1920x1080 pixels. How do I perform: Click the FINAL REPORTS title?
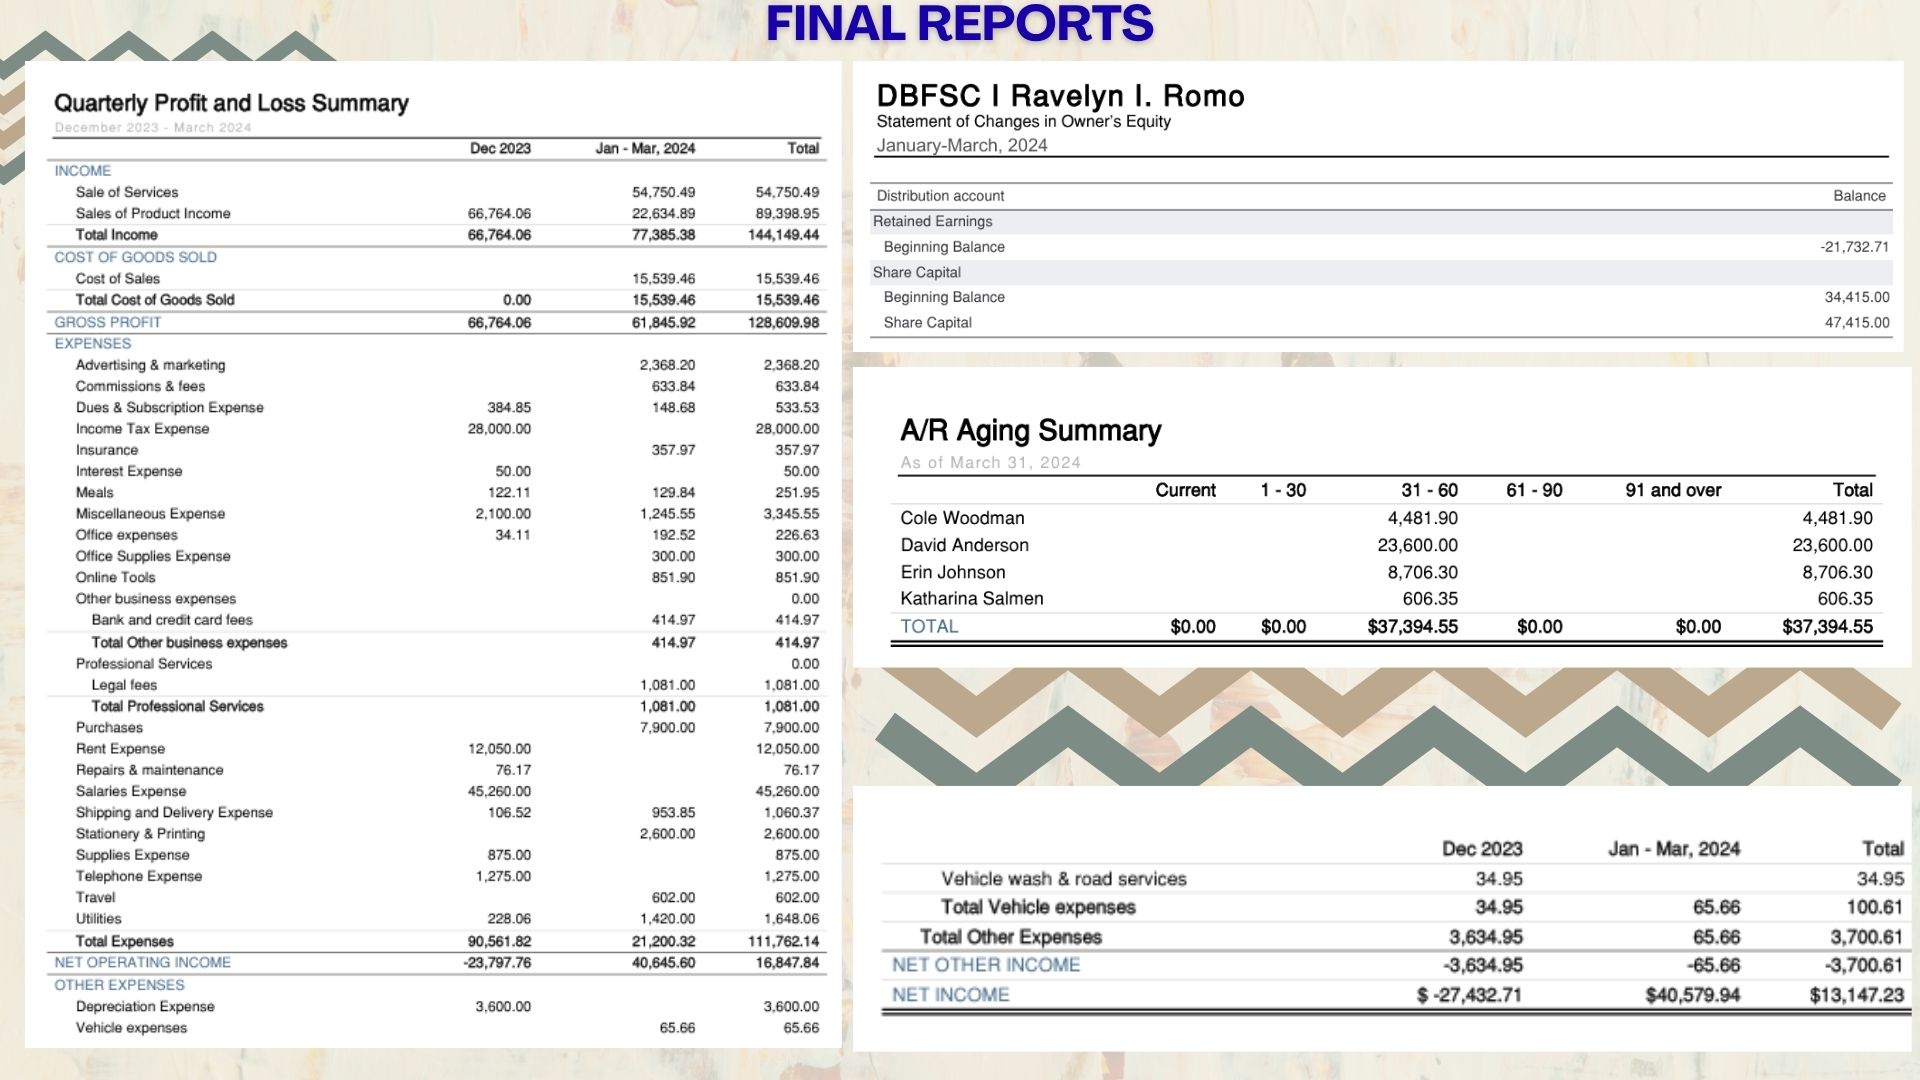click(959, 24)
